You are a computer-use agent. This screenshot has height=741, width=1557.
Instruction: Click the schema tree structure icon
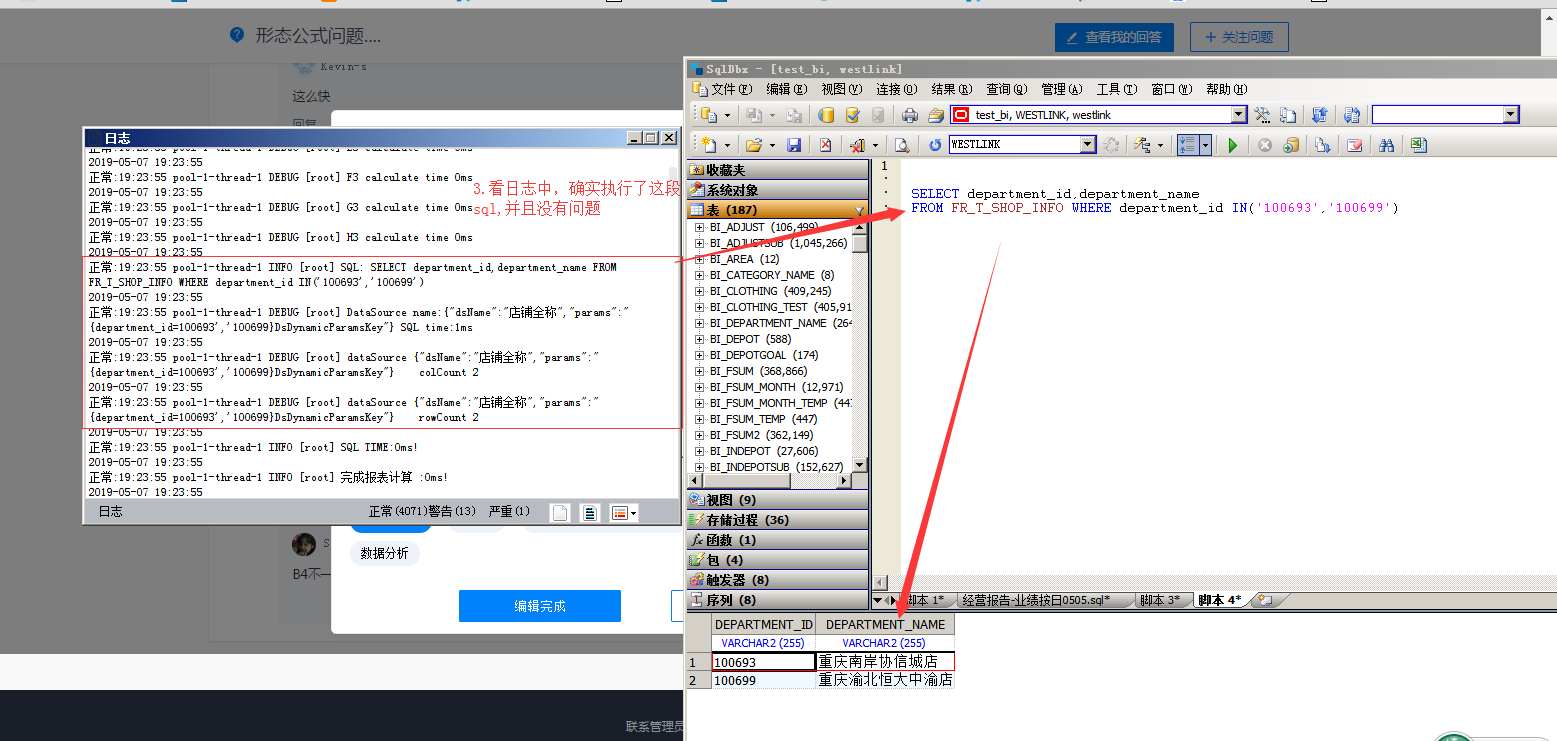tap(1141, 145)
